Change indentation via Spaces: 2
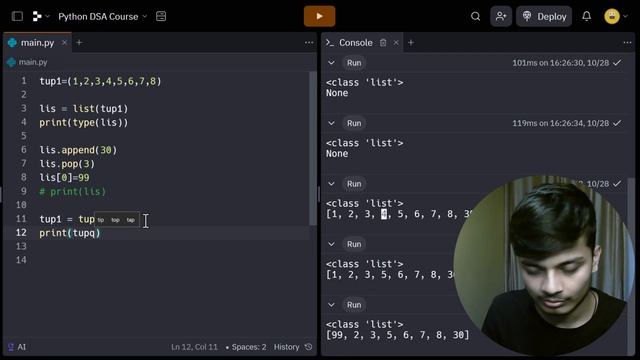640x360 pixels. (246, 347)
